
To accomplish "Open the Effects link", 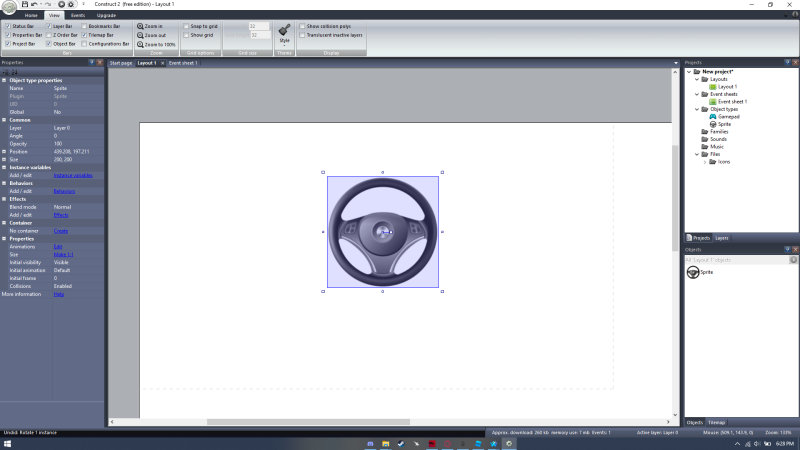I will click(x=61, y=215).
